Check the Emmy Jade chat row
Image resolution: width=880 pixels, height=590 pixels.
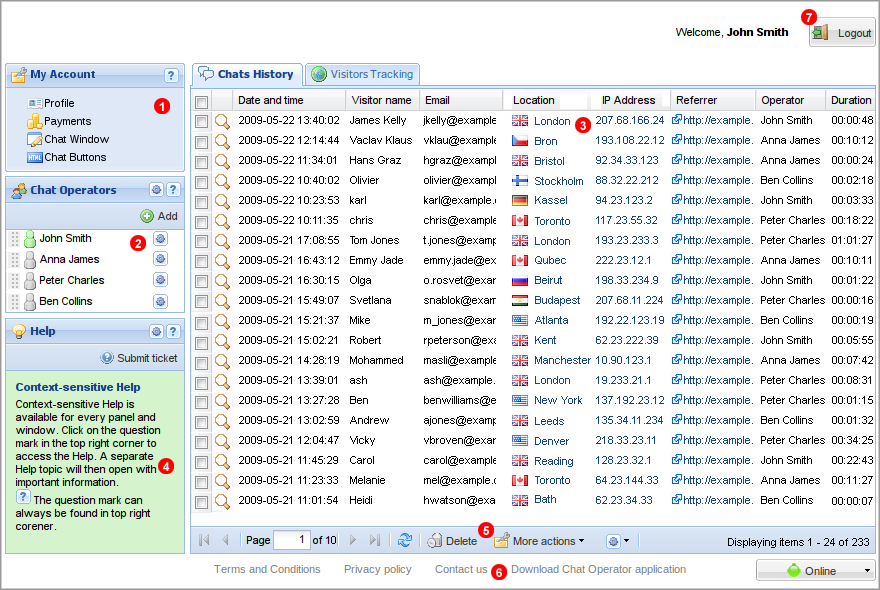(201, 261)
